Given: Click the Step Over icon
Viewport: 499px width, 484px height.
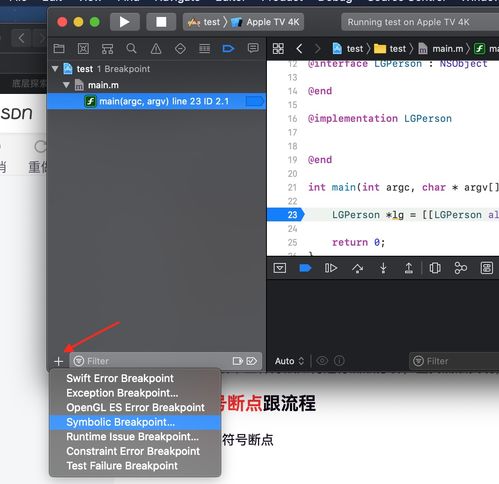Looking at the screenshot, I should click(358, 268).
